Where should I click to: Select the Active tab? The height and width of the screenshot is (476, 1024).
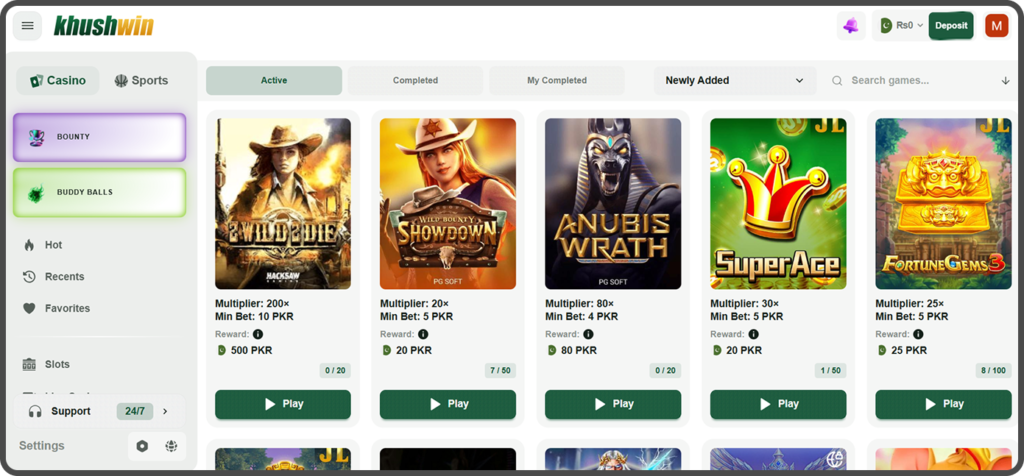coord(274,80)
